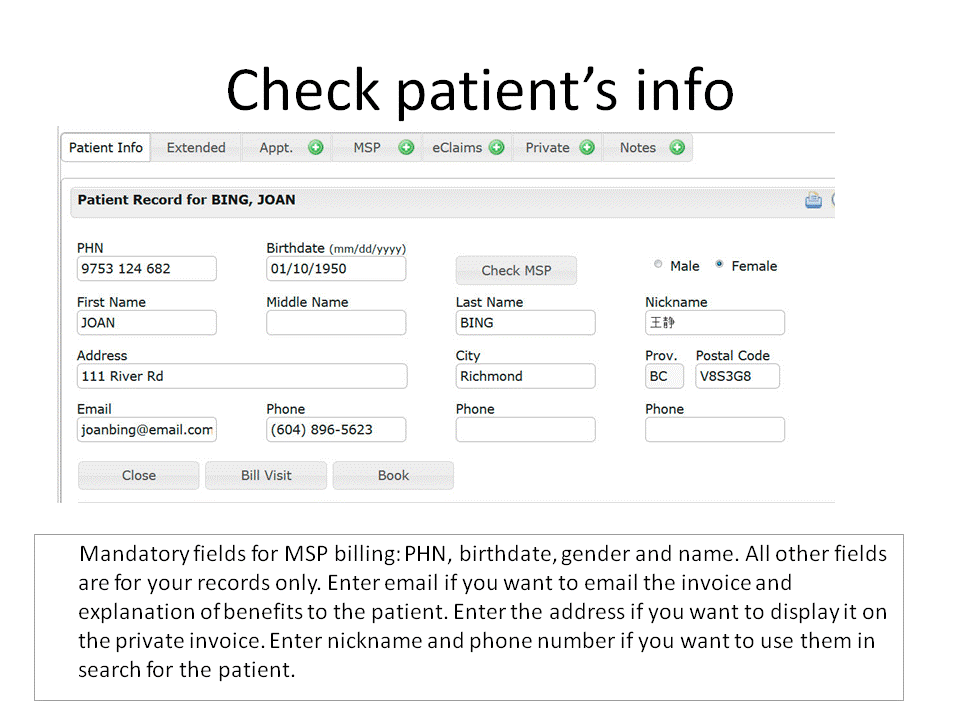Select the Male radio button

(x=658, y=265)
